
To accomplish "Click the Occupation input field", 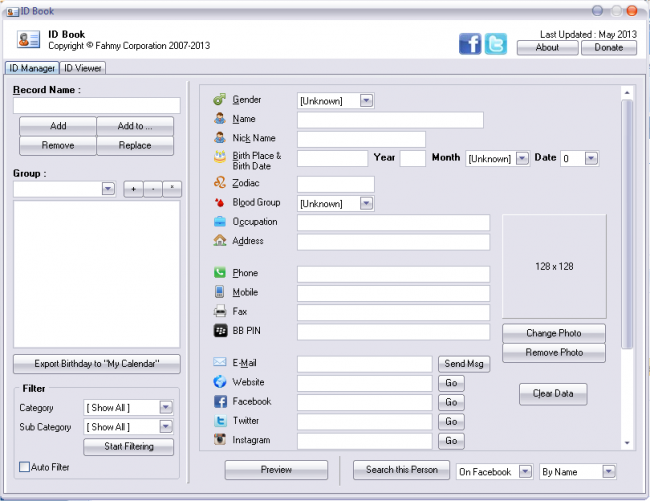I will coord(393,223).
